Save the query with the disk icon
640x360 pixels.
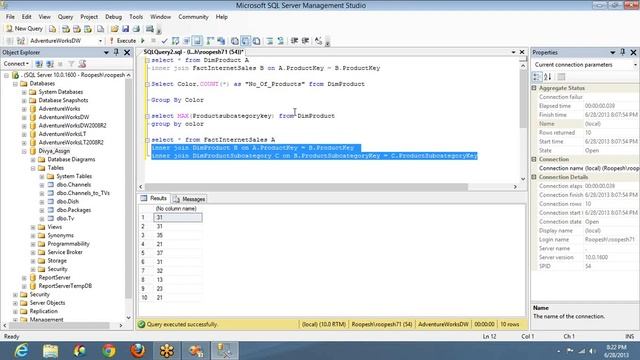click(x=125, y=29)
